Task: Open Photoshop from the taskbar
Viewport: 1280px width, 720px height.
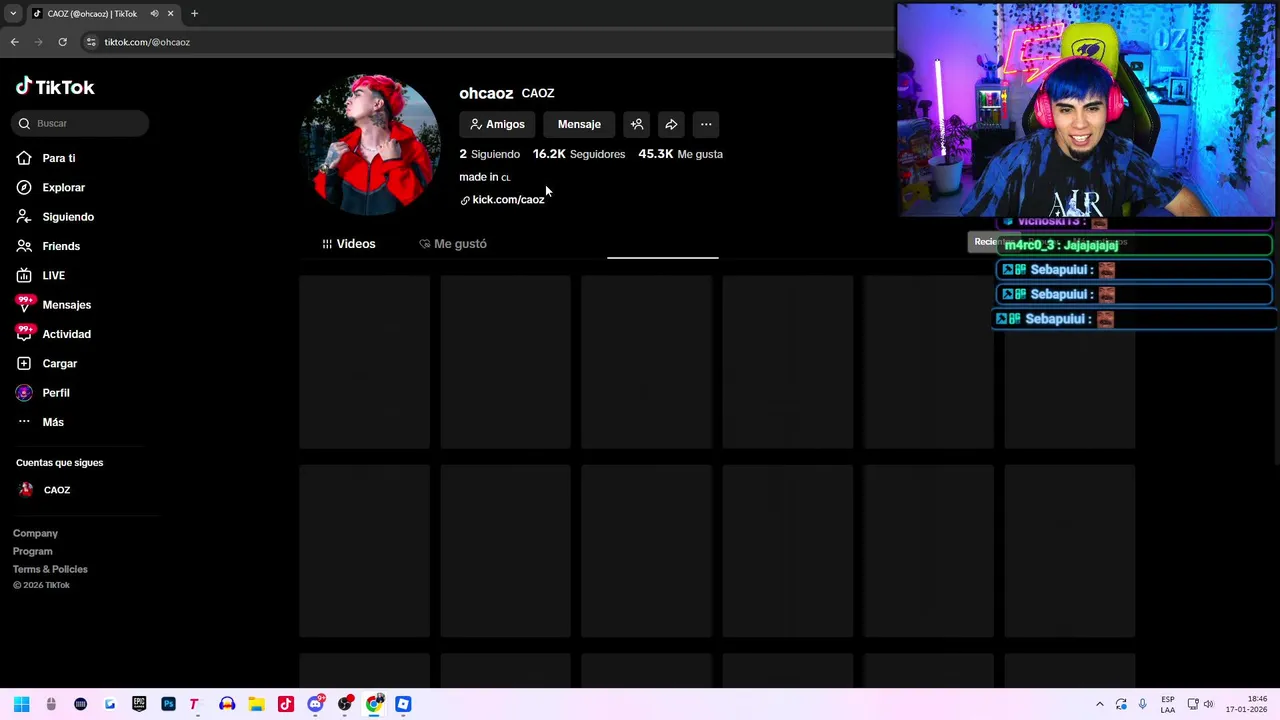Action: click(168, 704)
